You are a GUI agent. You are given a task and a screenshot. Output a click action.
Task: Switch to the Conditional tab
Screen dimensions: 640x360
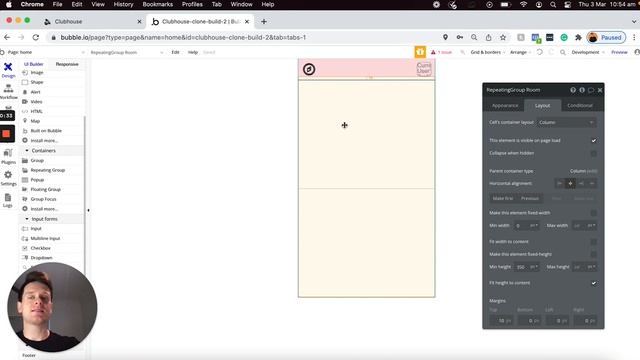(580, 106)
